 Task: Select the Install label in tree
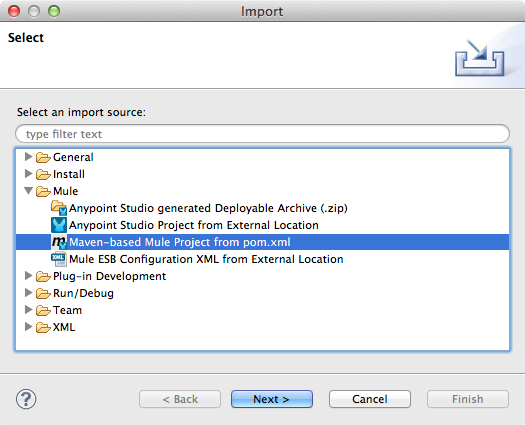tap(69, 174)
